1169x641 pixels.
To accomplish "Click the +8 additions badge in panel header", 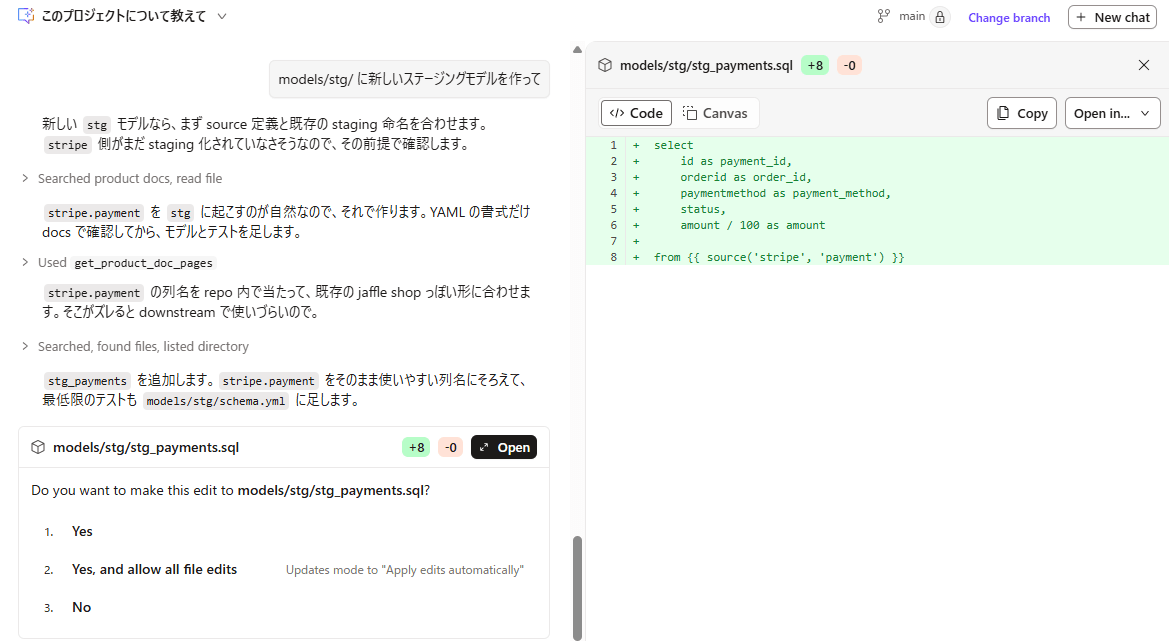I will 815,66.
